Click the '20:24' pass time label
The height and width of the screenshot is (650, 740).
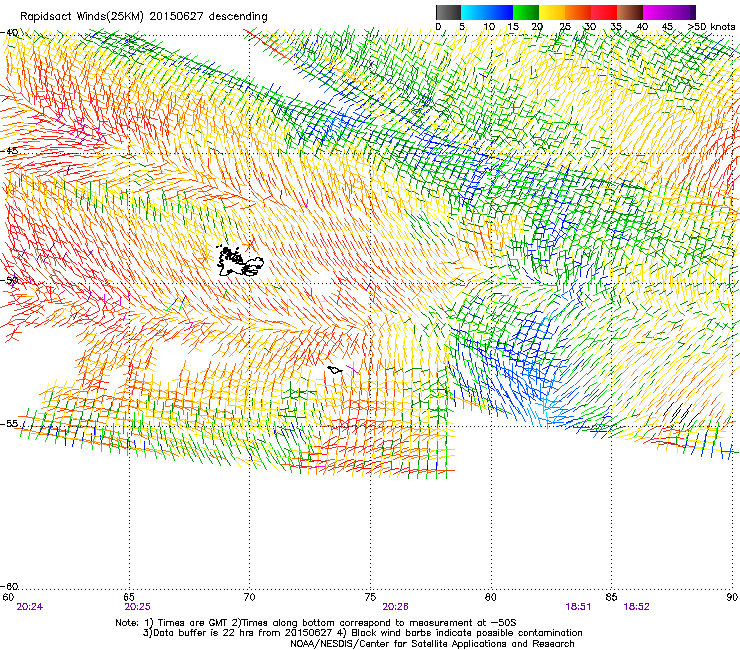tap(29, 607)
